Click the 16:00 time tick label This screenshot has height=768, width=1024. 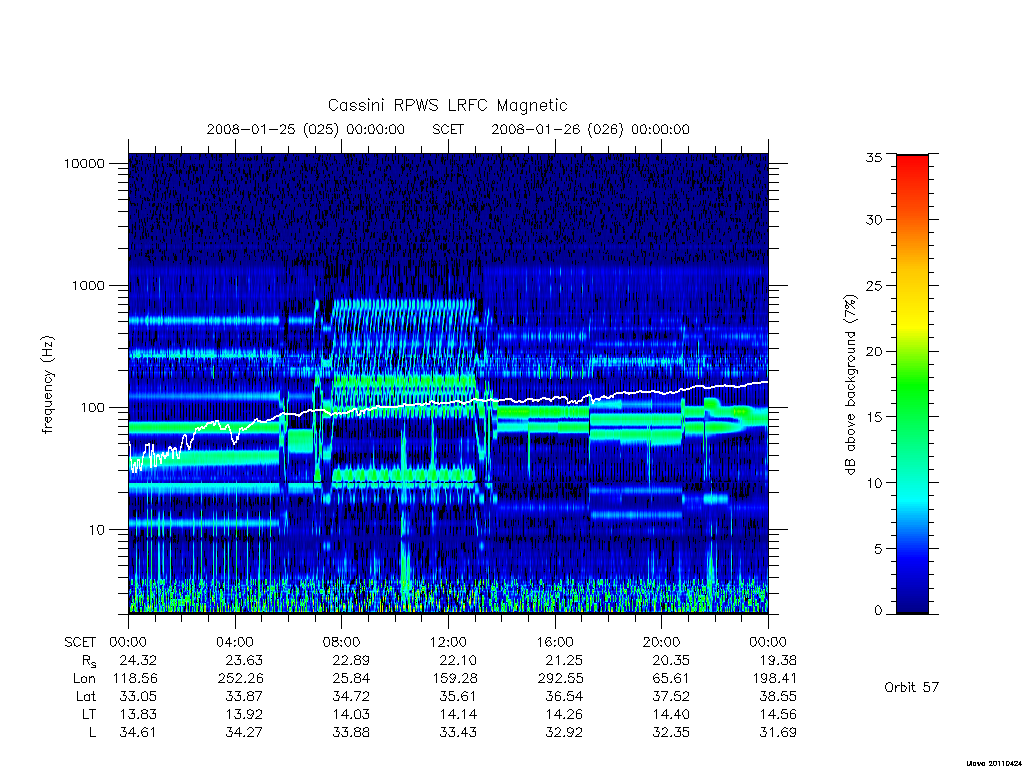pos(555,642)
